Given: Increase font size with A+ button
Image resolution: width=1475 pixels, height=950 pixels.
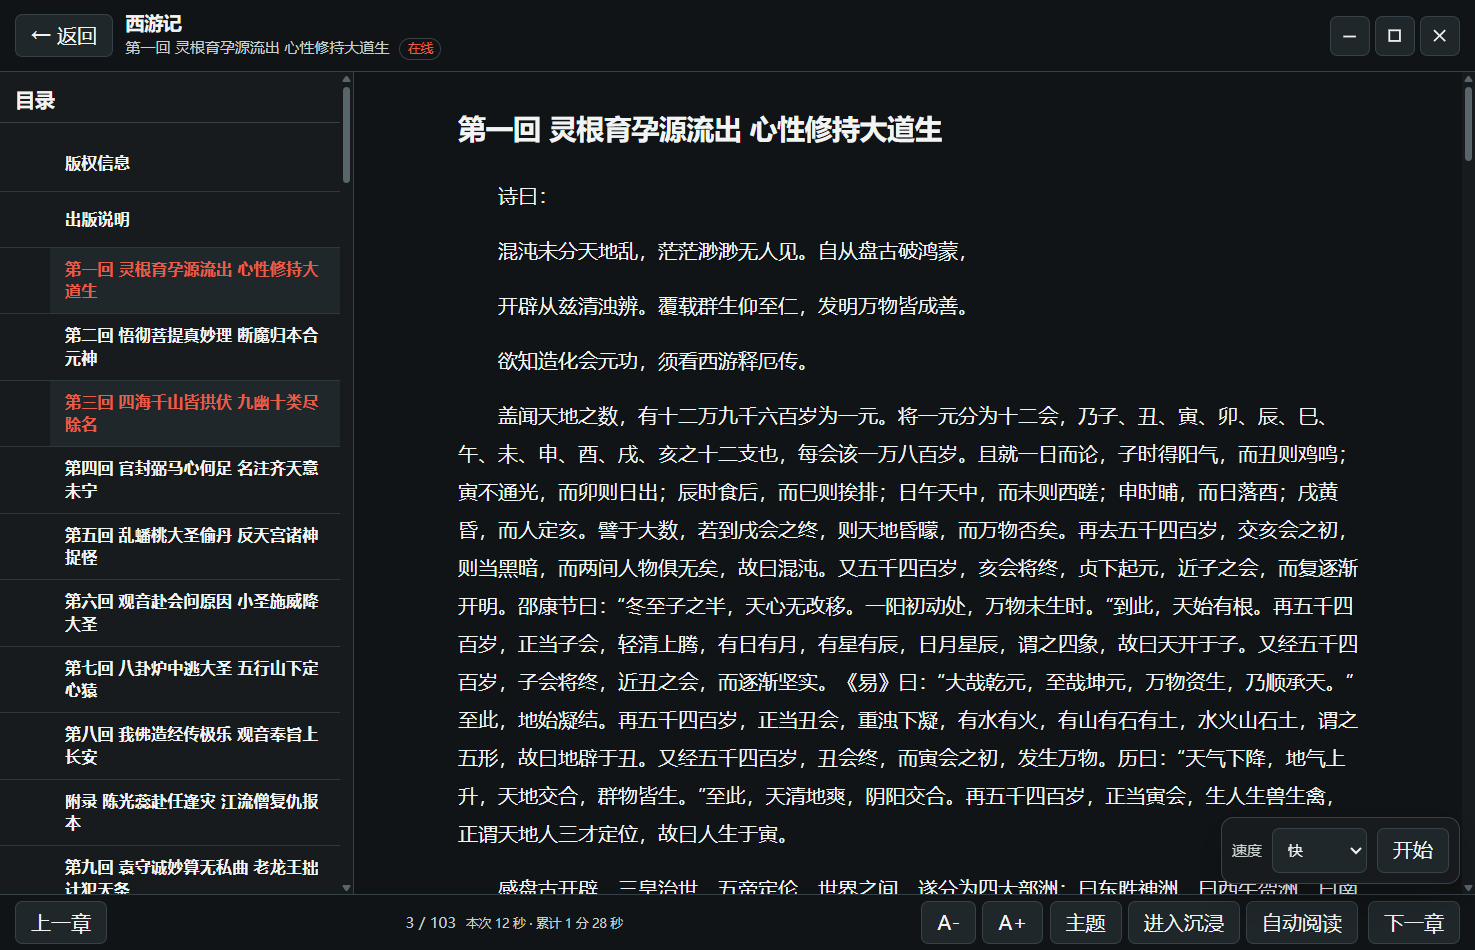Looking at the screenshot, I should (1012, 923).
